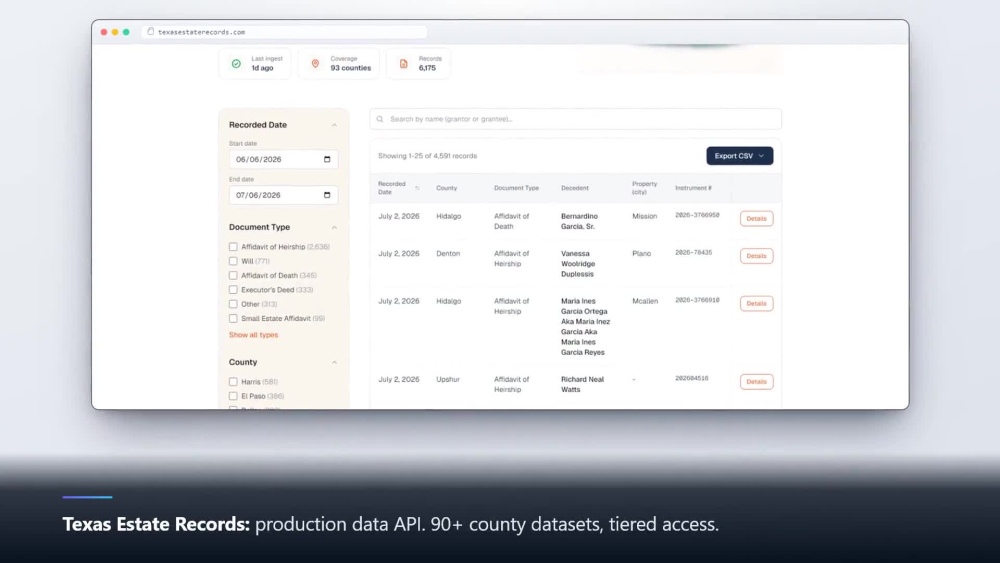Click the Document Type column header

coord(516,188)
